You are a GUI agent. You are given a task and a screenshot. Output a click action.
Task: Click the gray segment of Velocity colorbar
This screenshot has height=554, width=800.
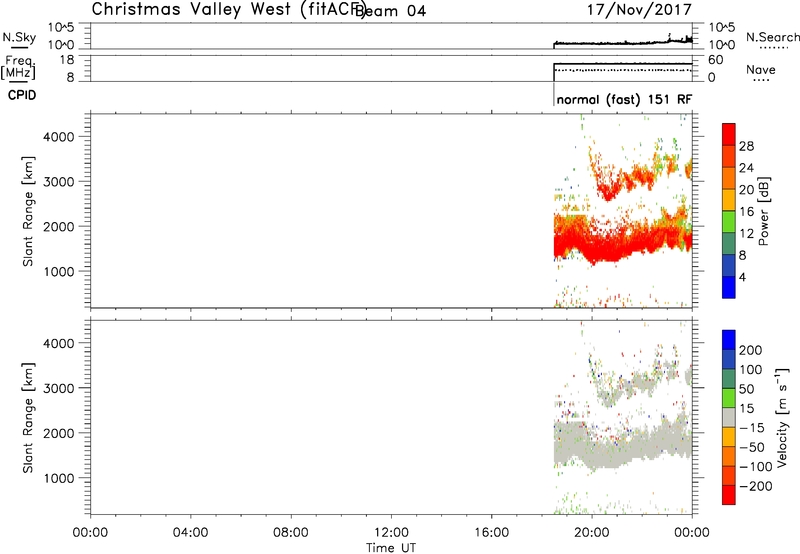point(729,417)
